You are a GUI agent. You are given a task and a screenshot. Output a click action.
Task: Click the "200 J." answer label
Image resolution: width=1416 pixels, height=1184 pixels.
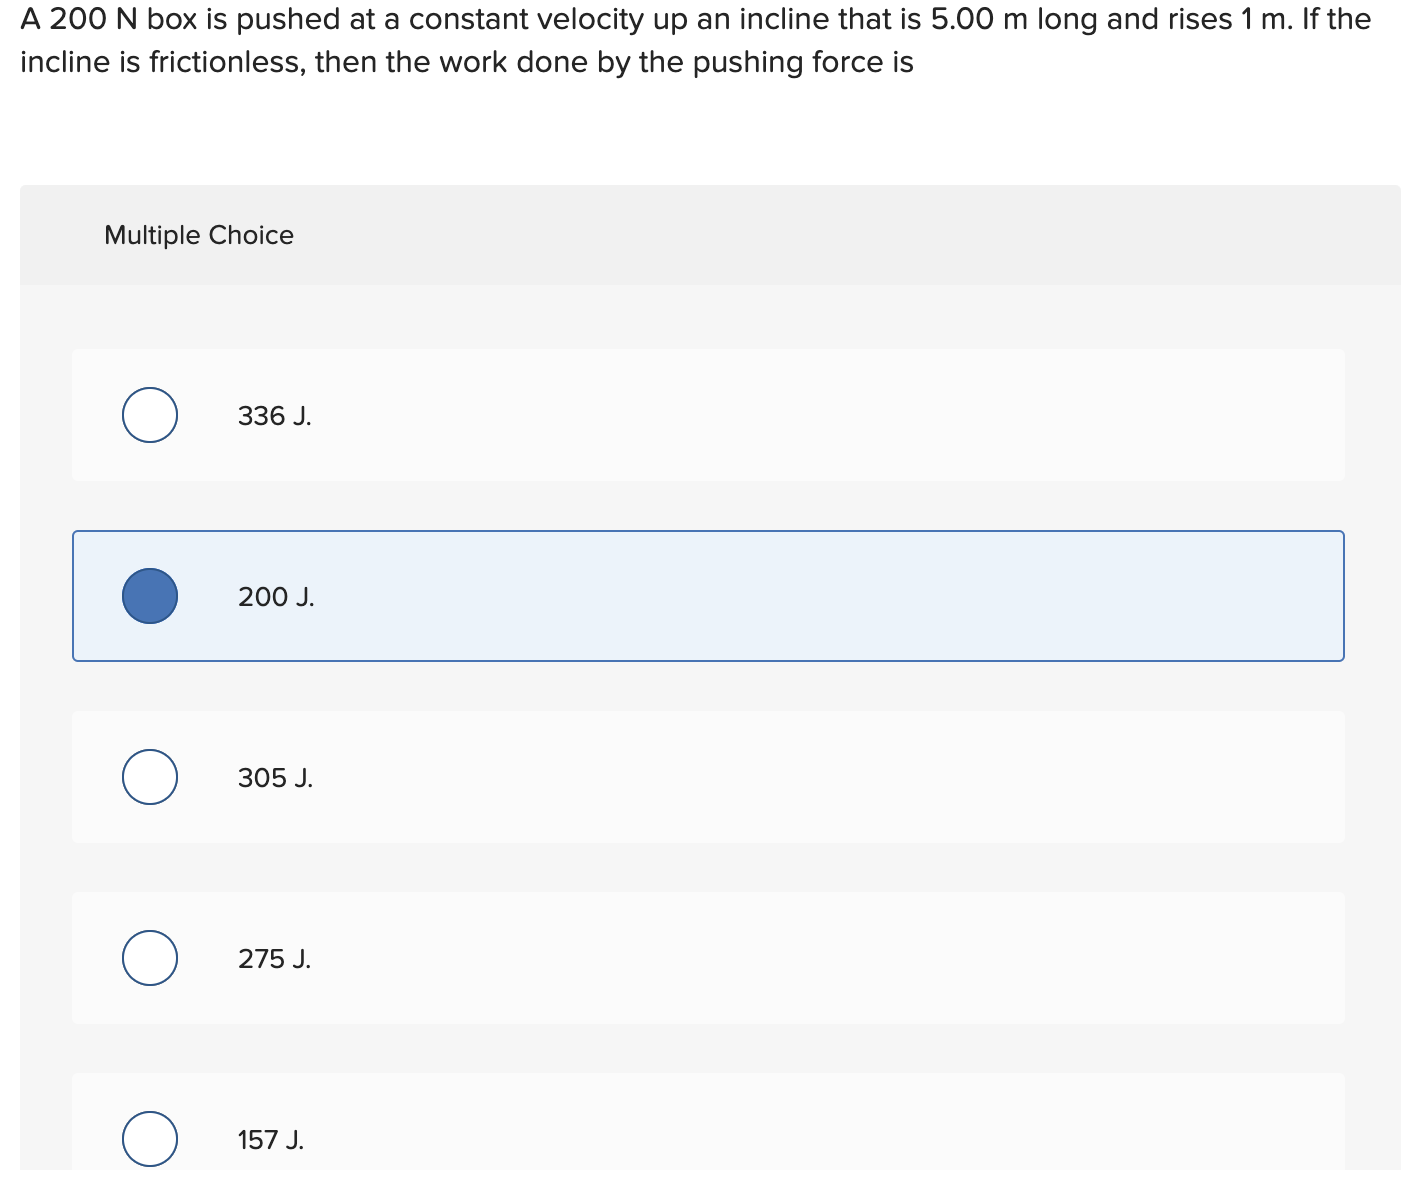click(276, 597)
